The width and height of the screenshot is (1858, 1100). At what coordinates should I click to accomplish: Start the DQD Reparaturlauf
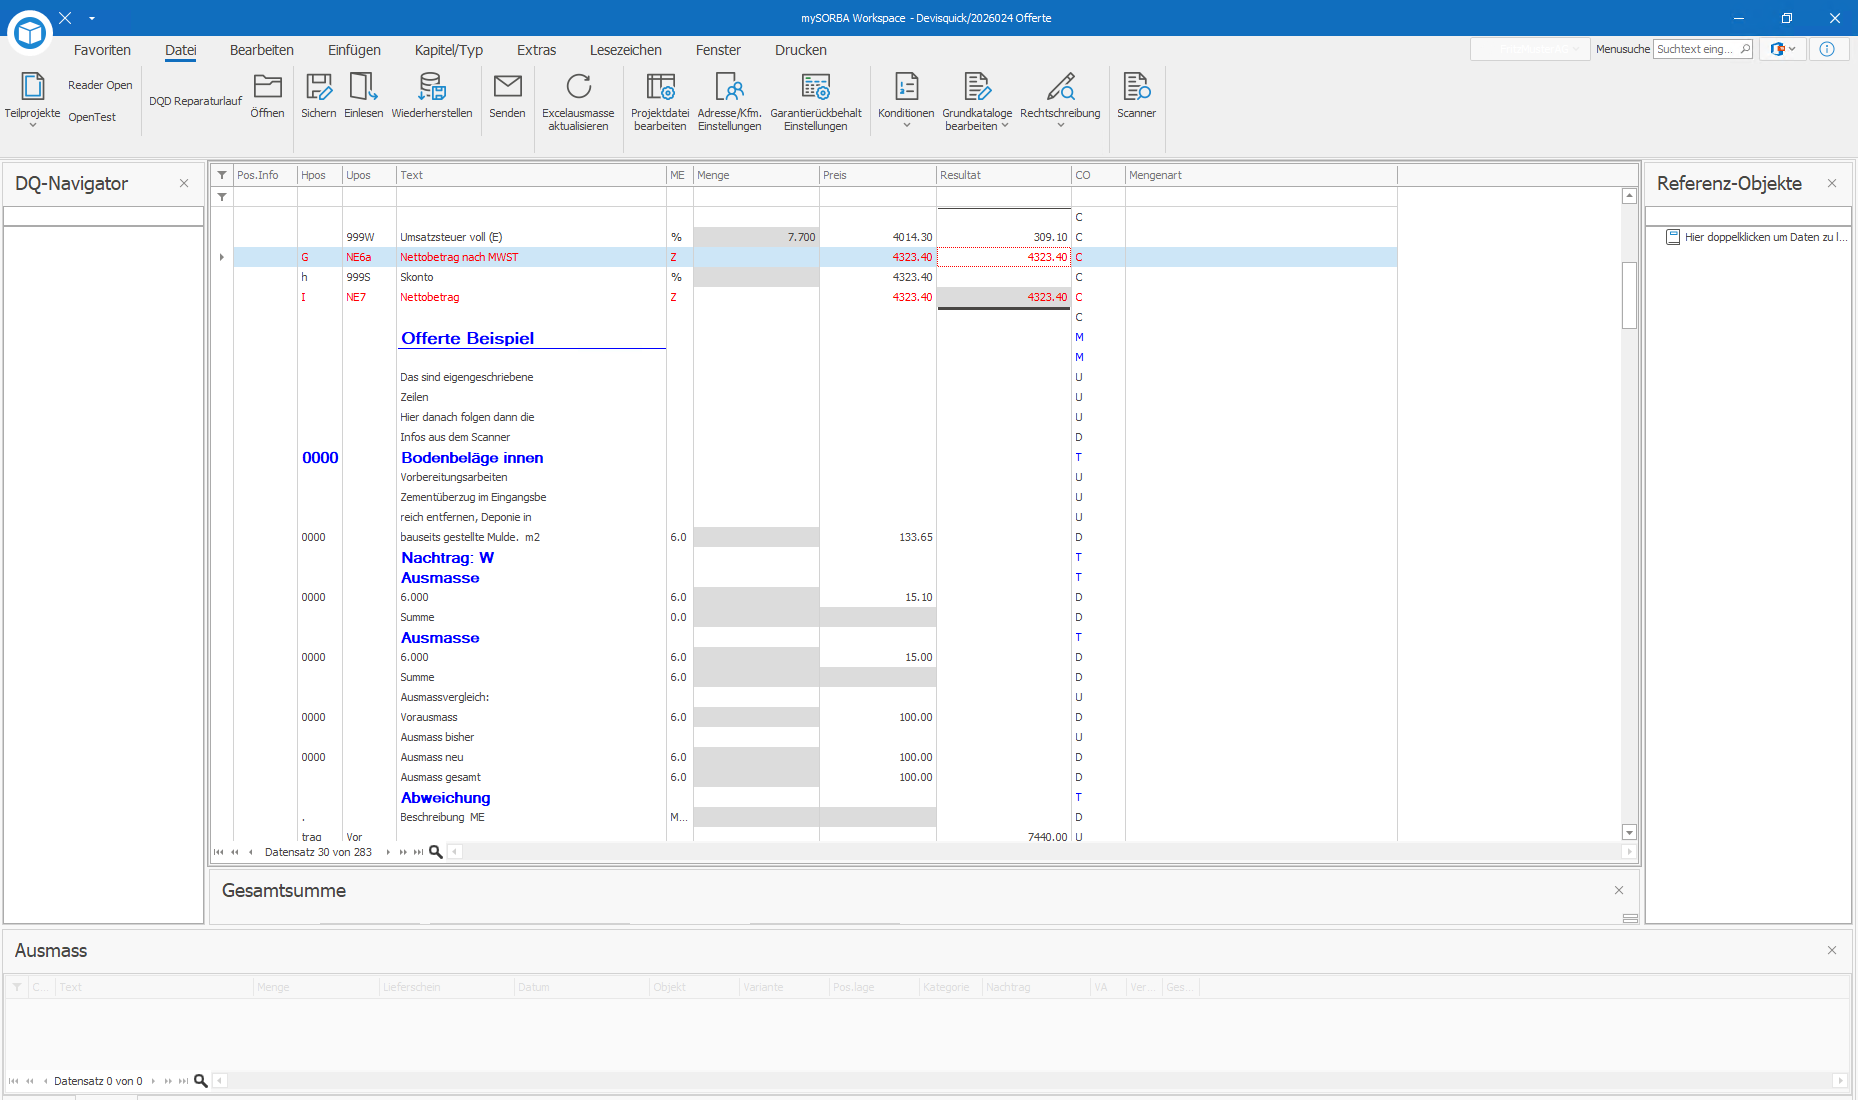[x=196, y=101]
